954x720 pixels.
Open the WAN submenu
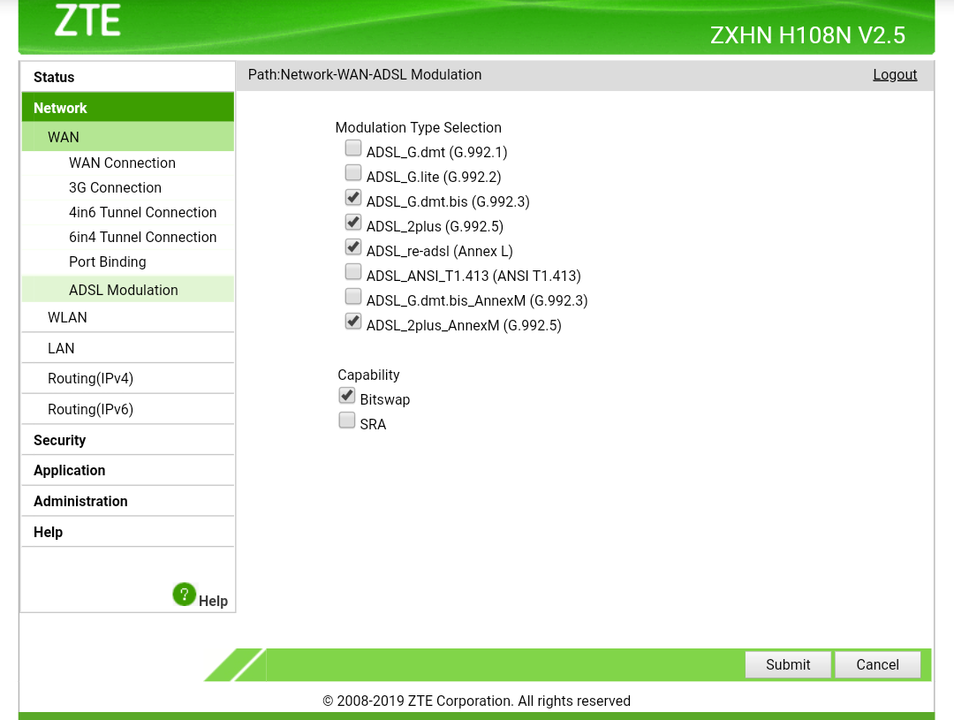tap(128, 137)
